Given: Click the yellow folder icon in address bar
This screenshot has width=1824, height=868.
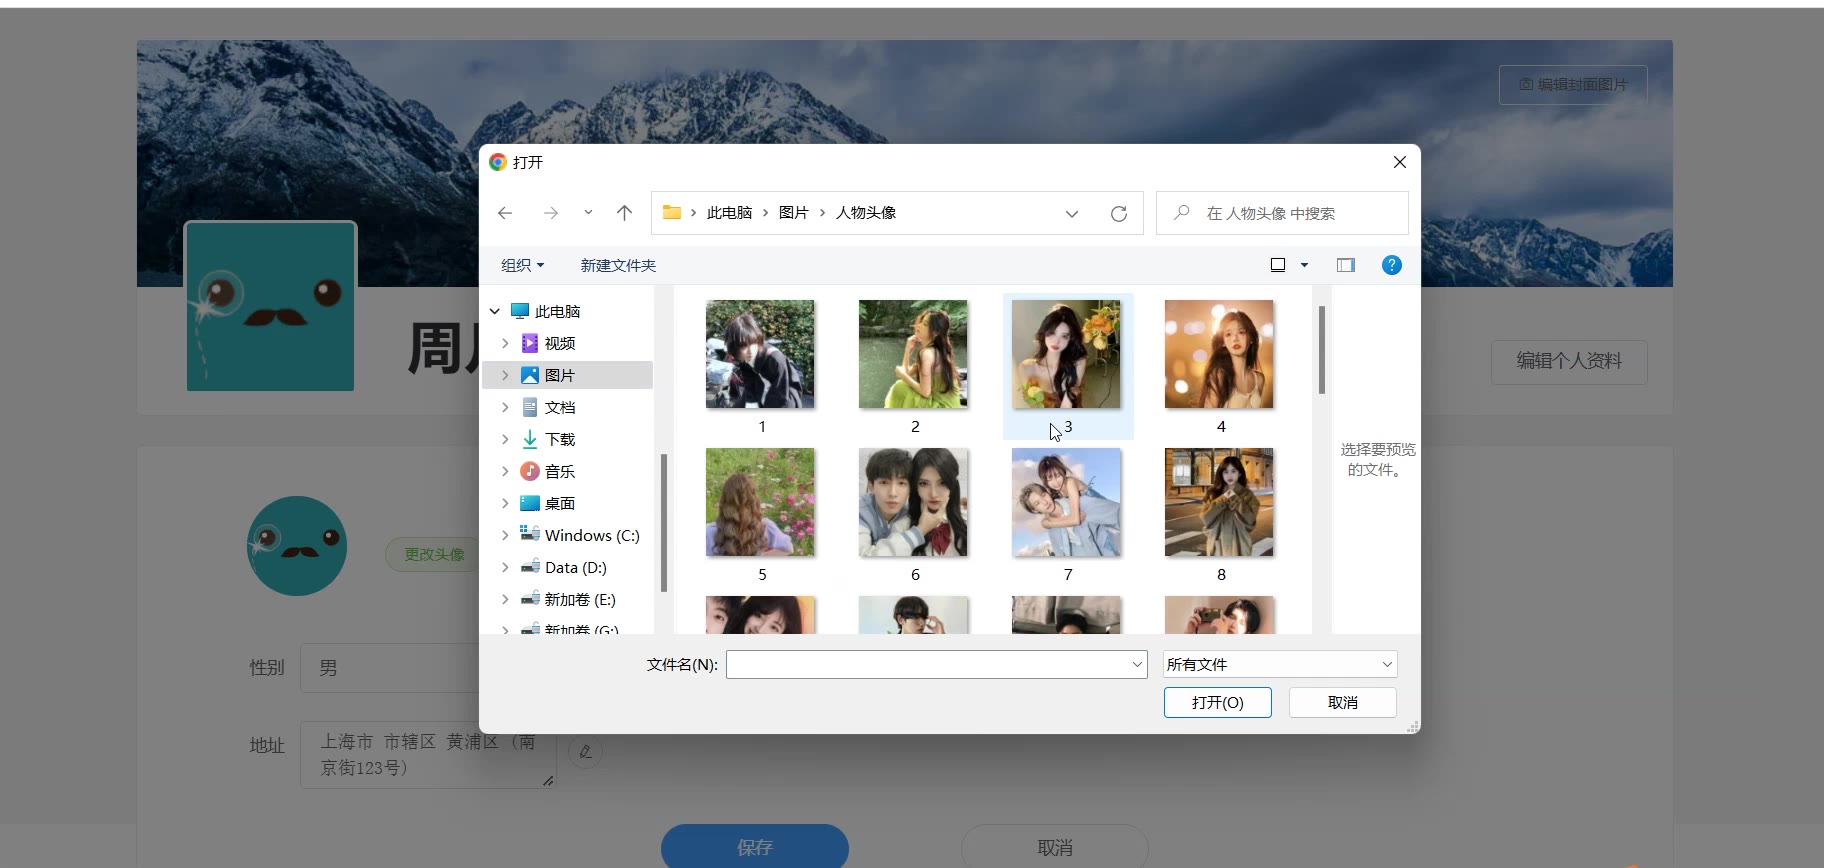Looking at the screenshot, I should point(672,213).
